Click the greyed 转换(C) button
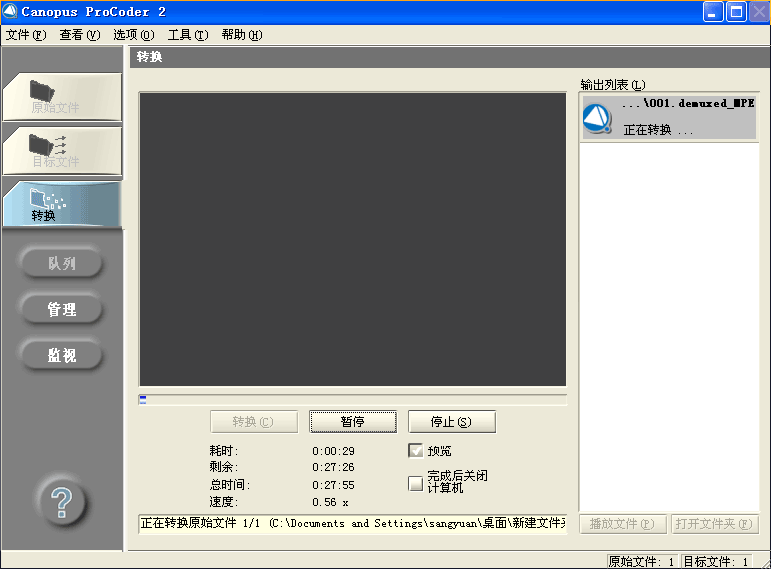This screenshot has width=771, height=569. click(x=254, y=421)
